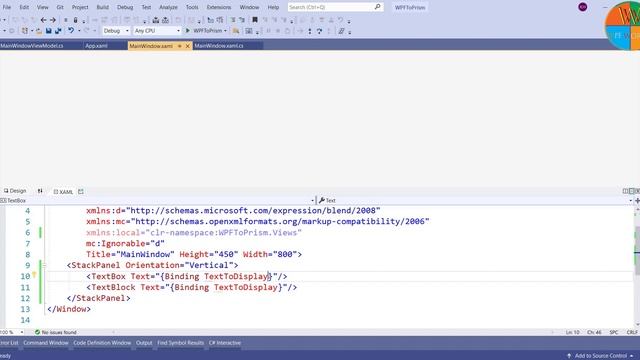Open the Debug configuration dropdown

click(116, 31)
